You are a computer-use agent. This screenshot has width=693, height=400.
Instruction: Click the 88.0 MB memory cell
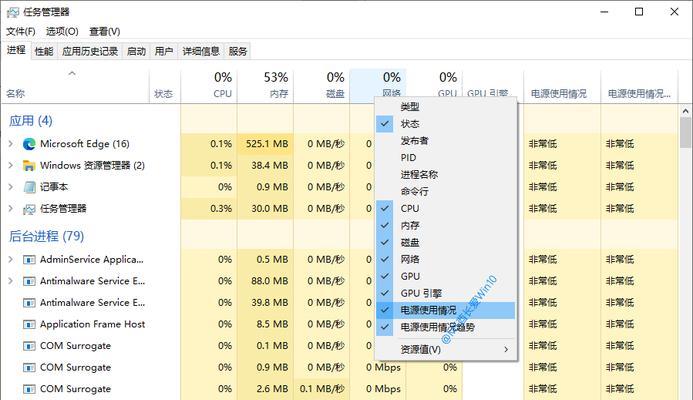[265, 281]
